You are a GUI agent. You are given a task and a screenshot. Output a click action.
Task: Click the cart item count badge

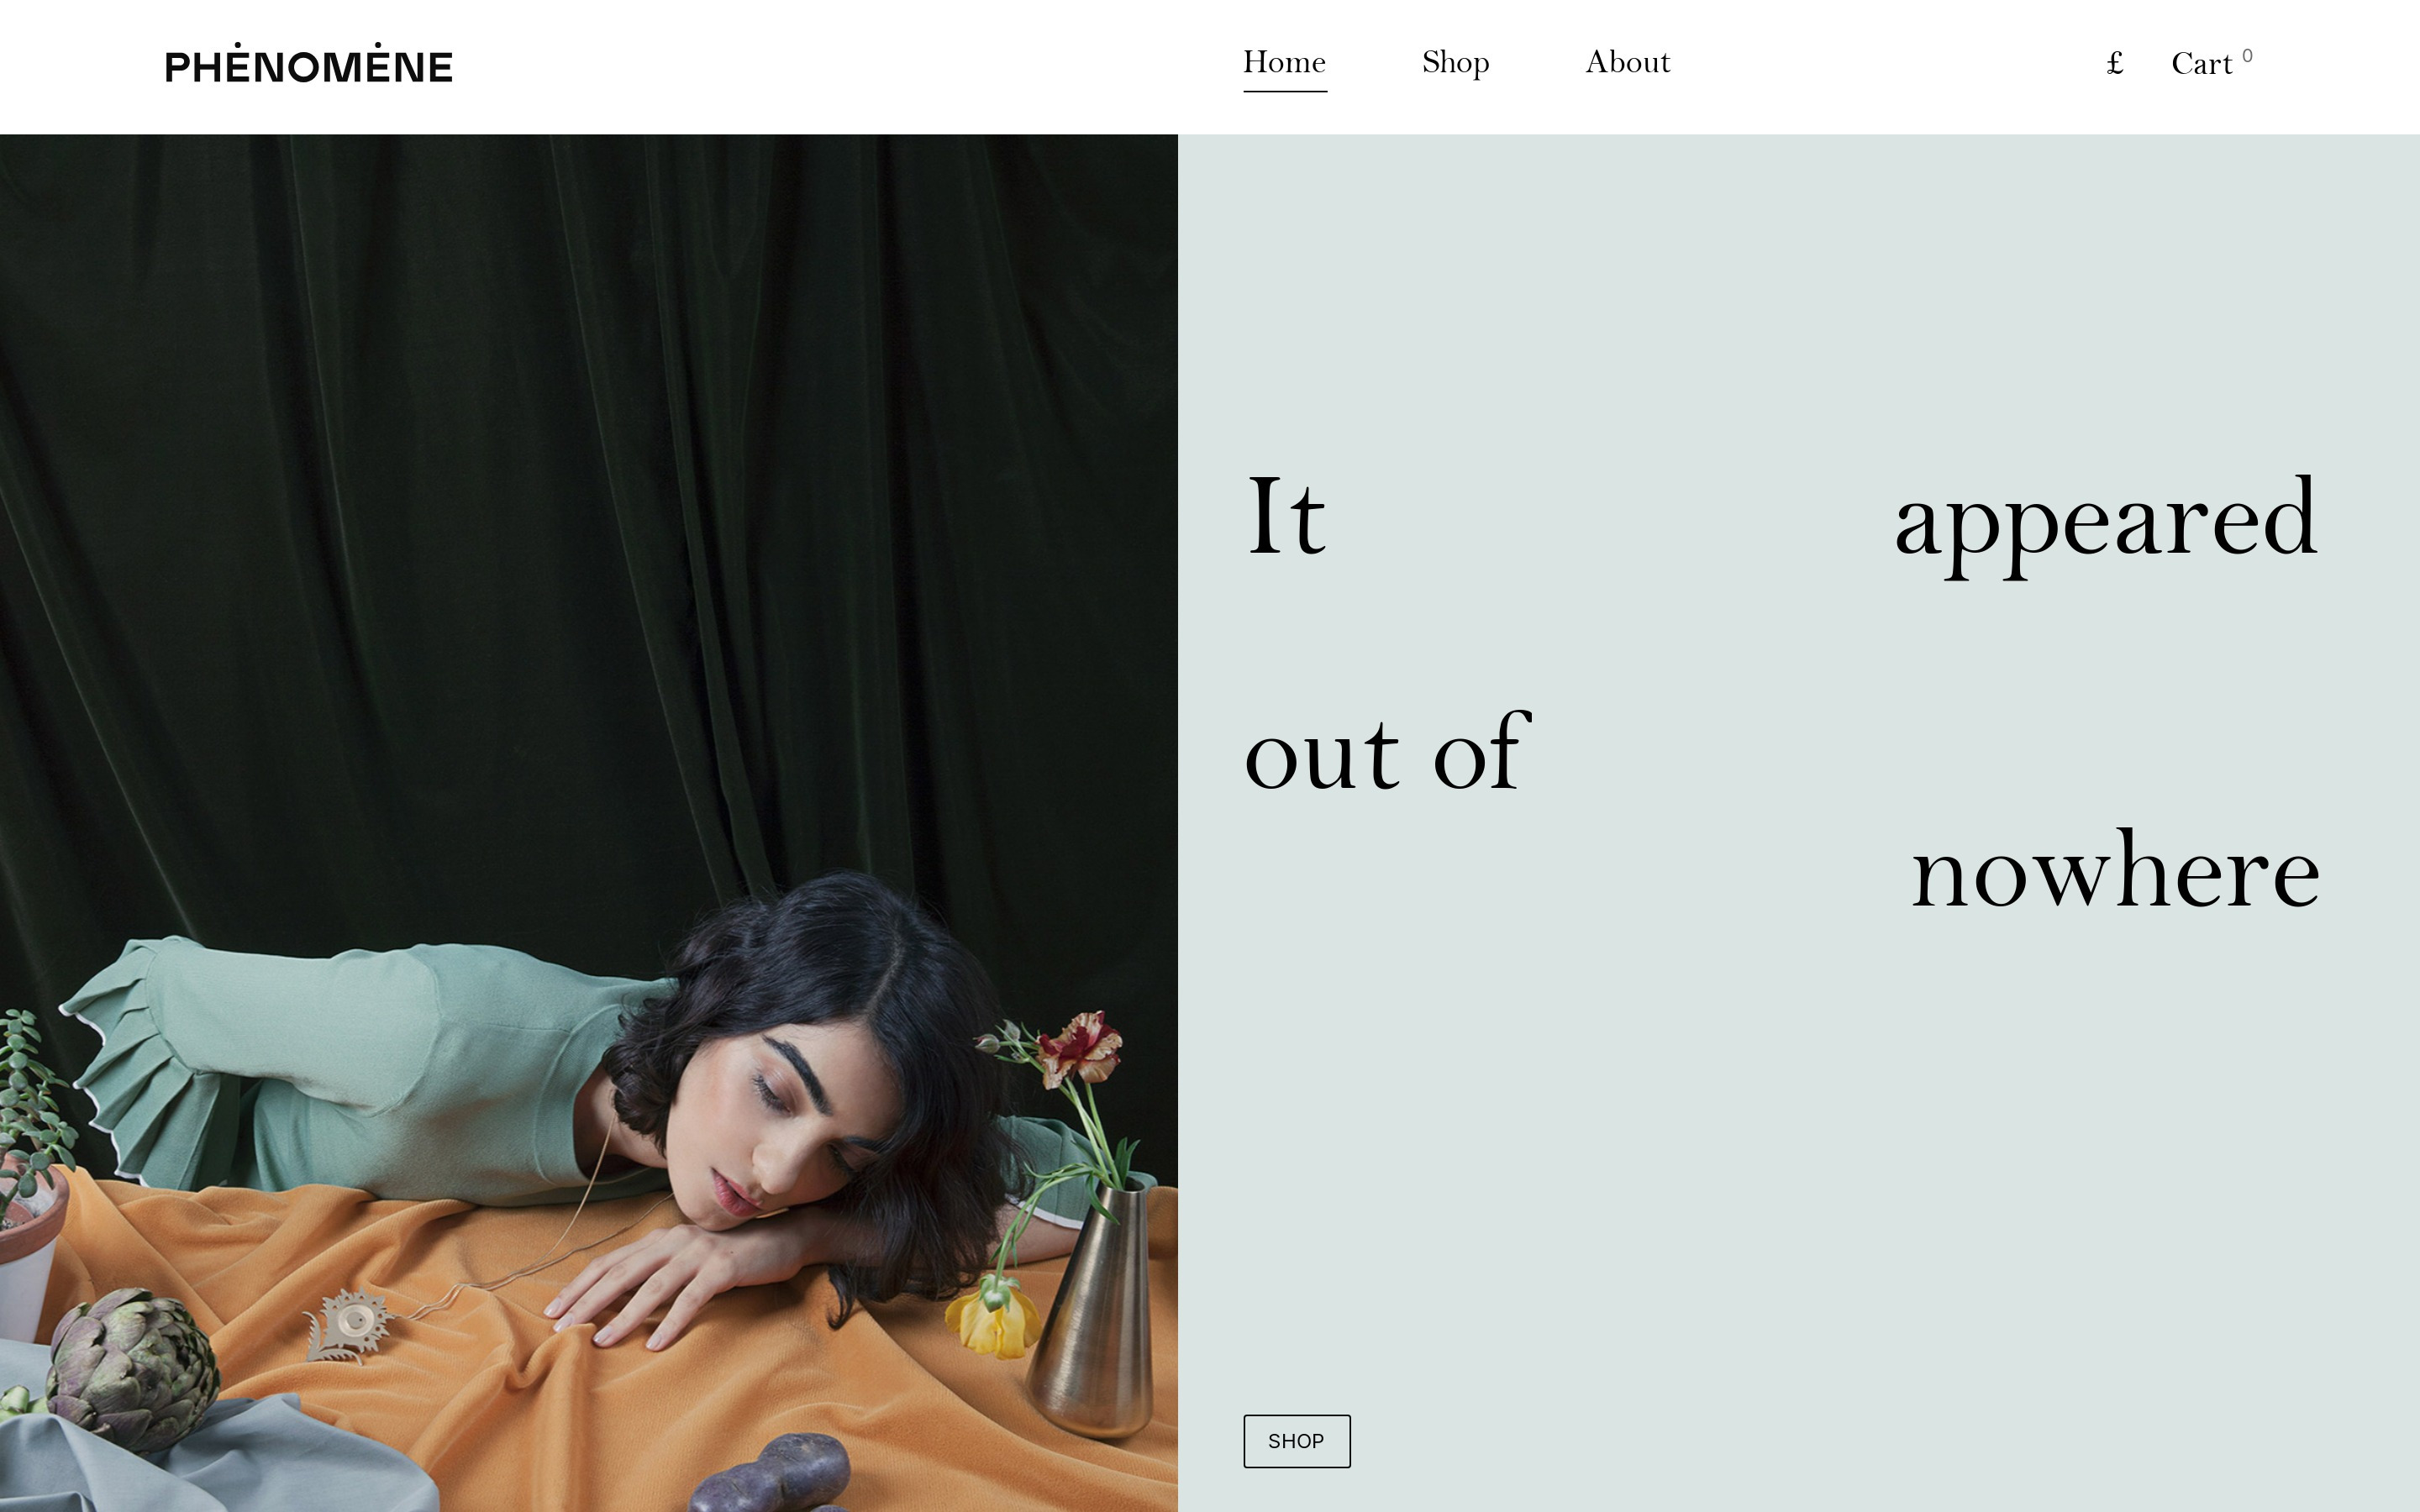click(x=2247, y=55)
